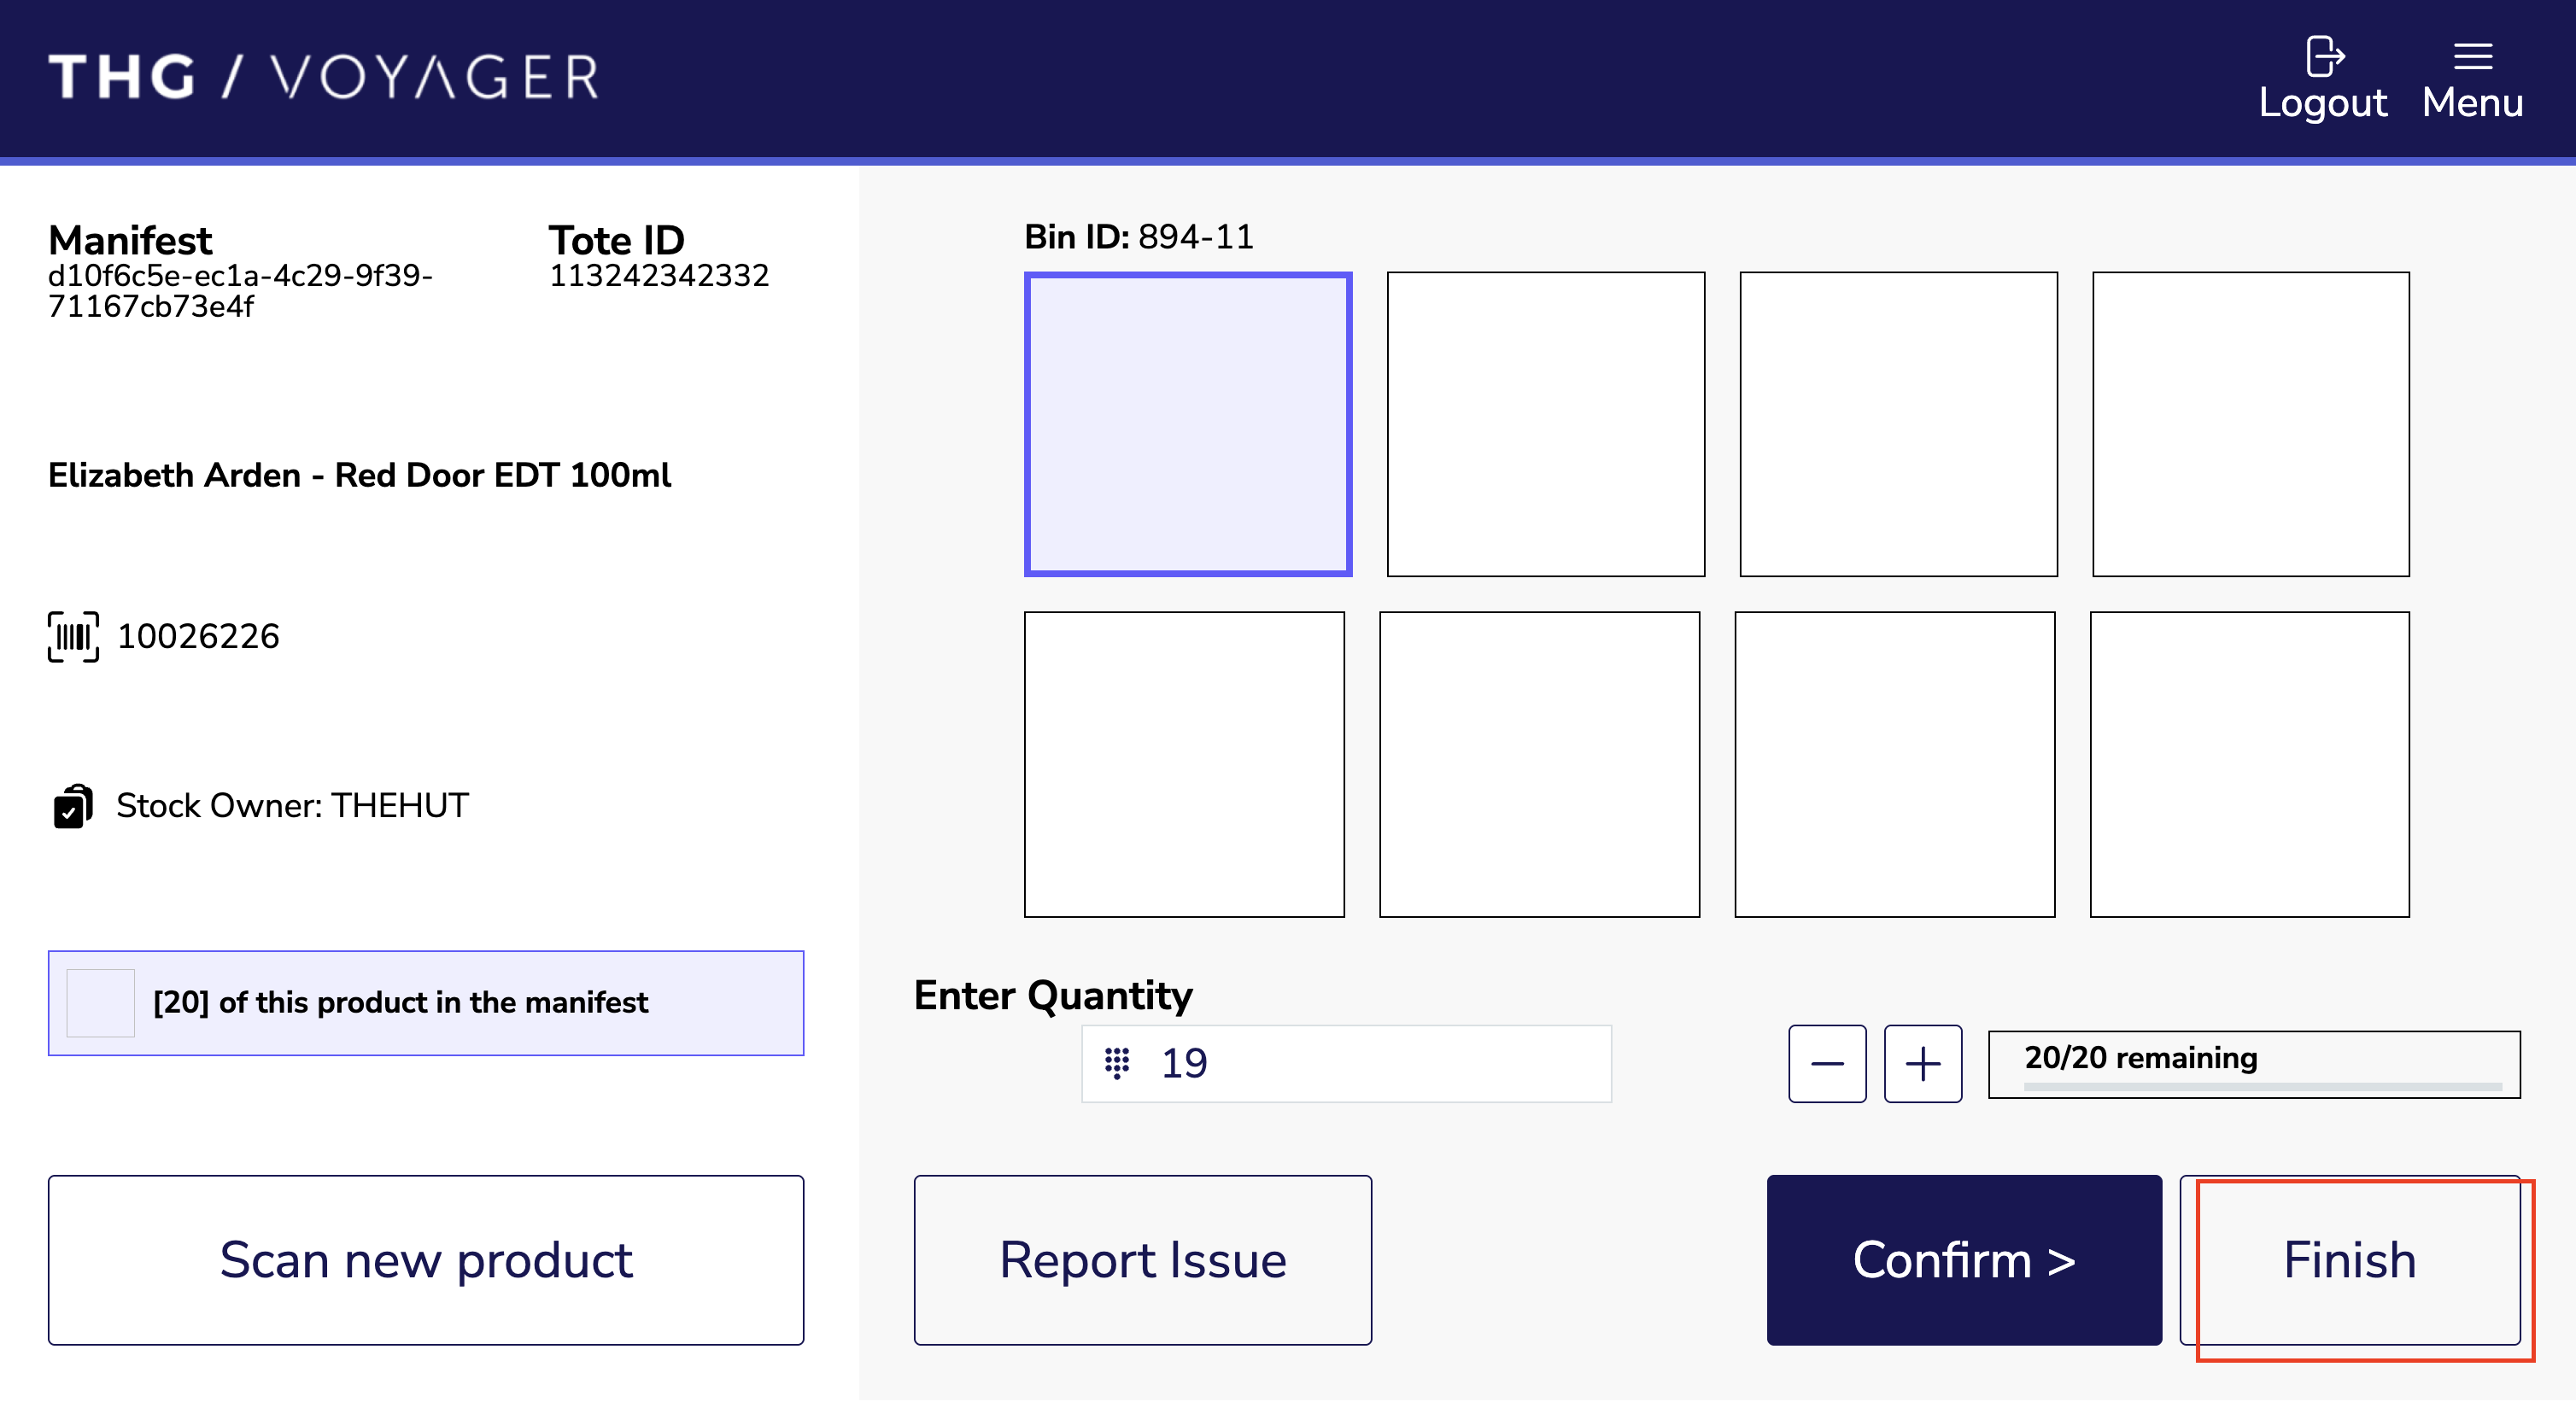
Task: Select the second bin cell in top row
Action: (x=1545, y=424)
